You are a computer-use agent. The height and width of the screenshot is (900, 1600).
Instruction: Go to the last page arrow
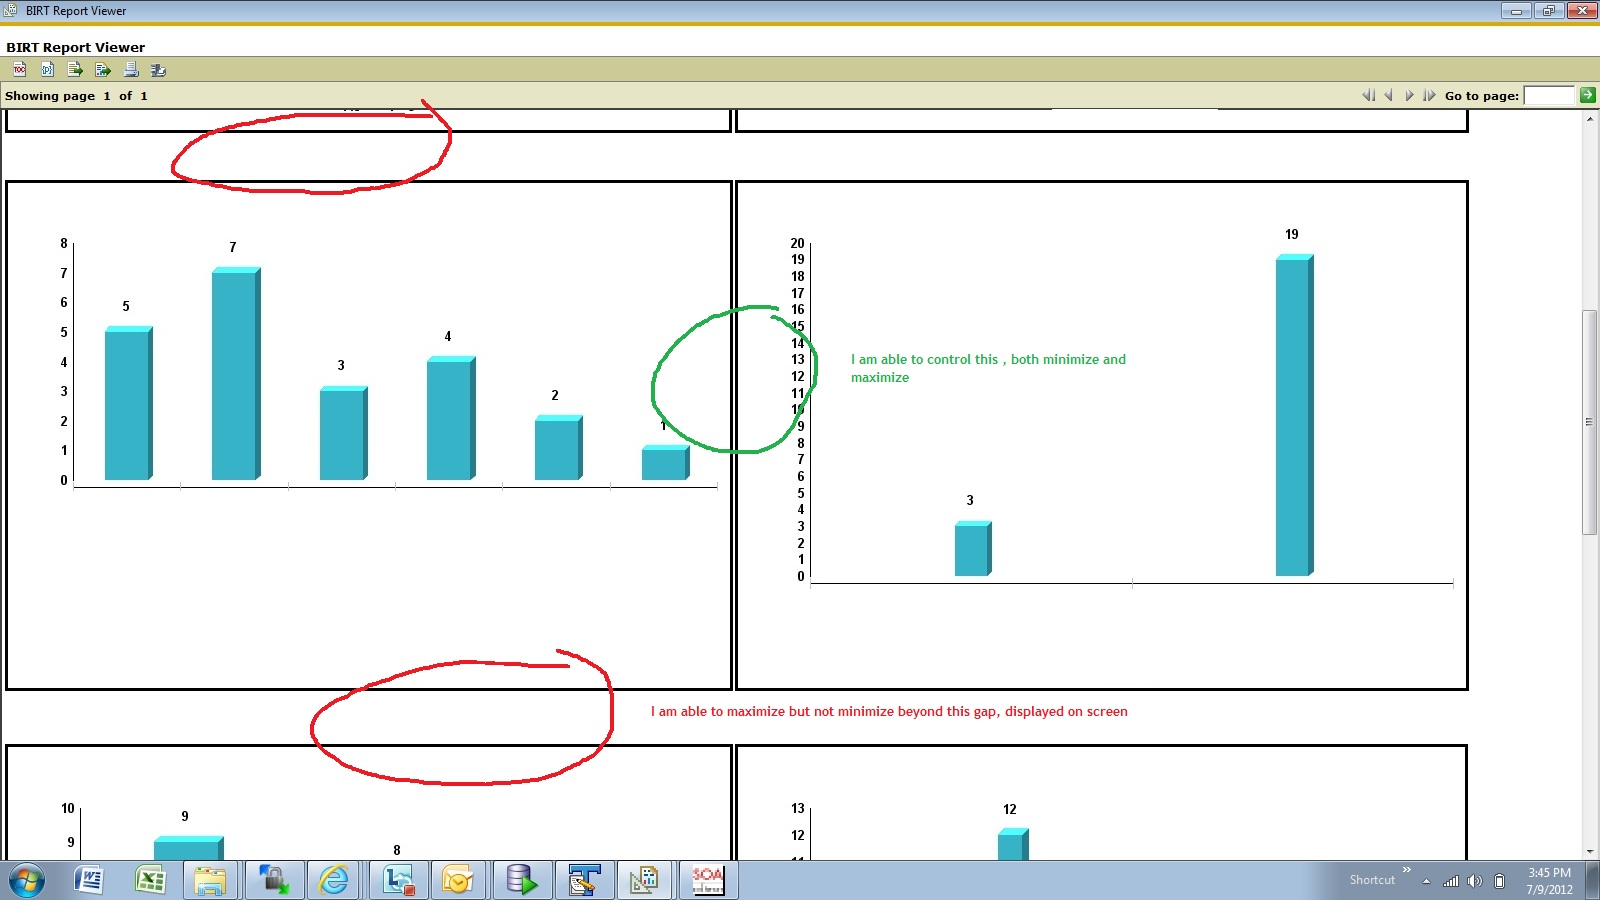click(x=1429, y=95)
